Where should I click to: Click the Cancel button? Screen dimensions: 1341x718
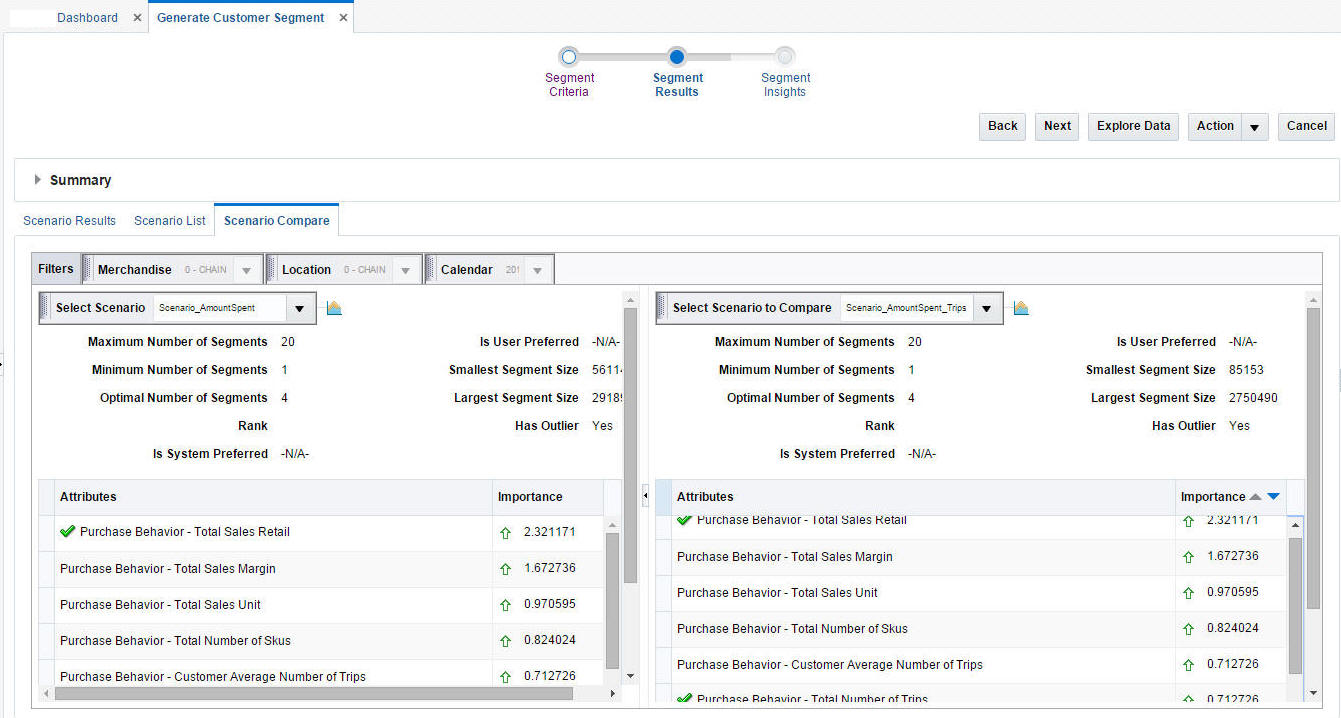[x=1306, y=126]
